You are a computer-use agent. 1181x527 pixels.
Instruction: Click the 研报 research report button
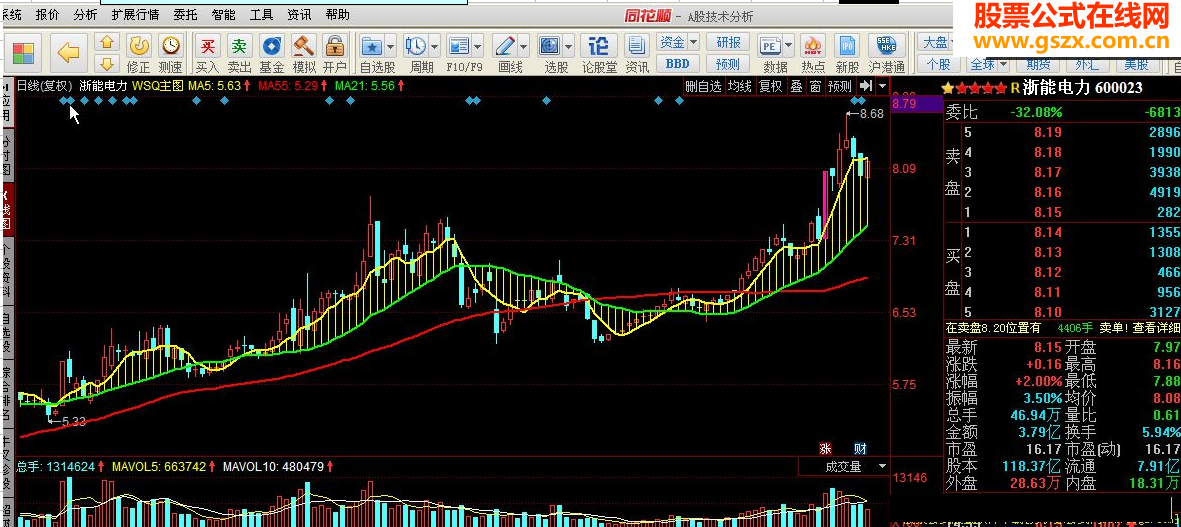728,41
